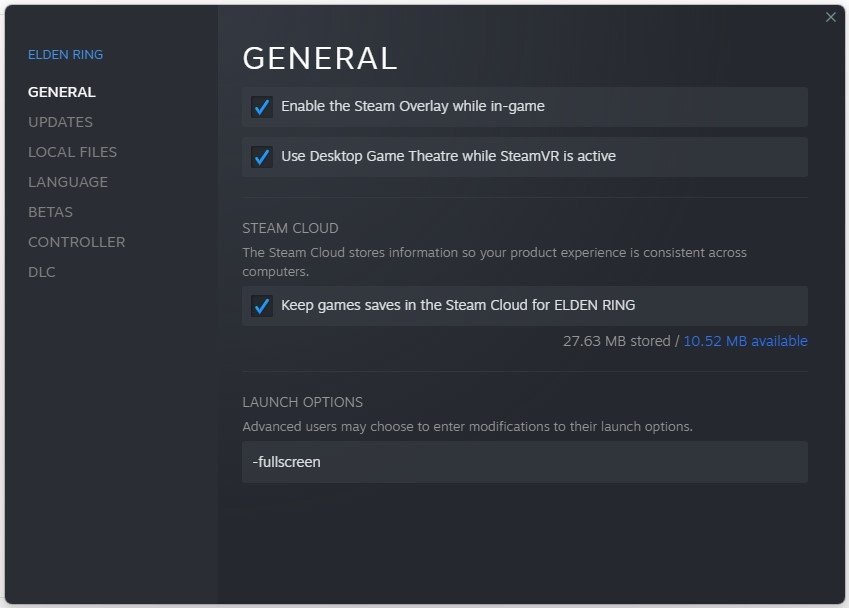Open the BETAS section
Image resolution: width=849 pixels, height=608 pixels.
[50, 212]
